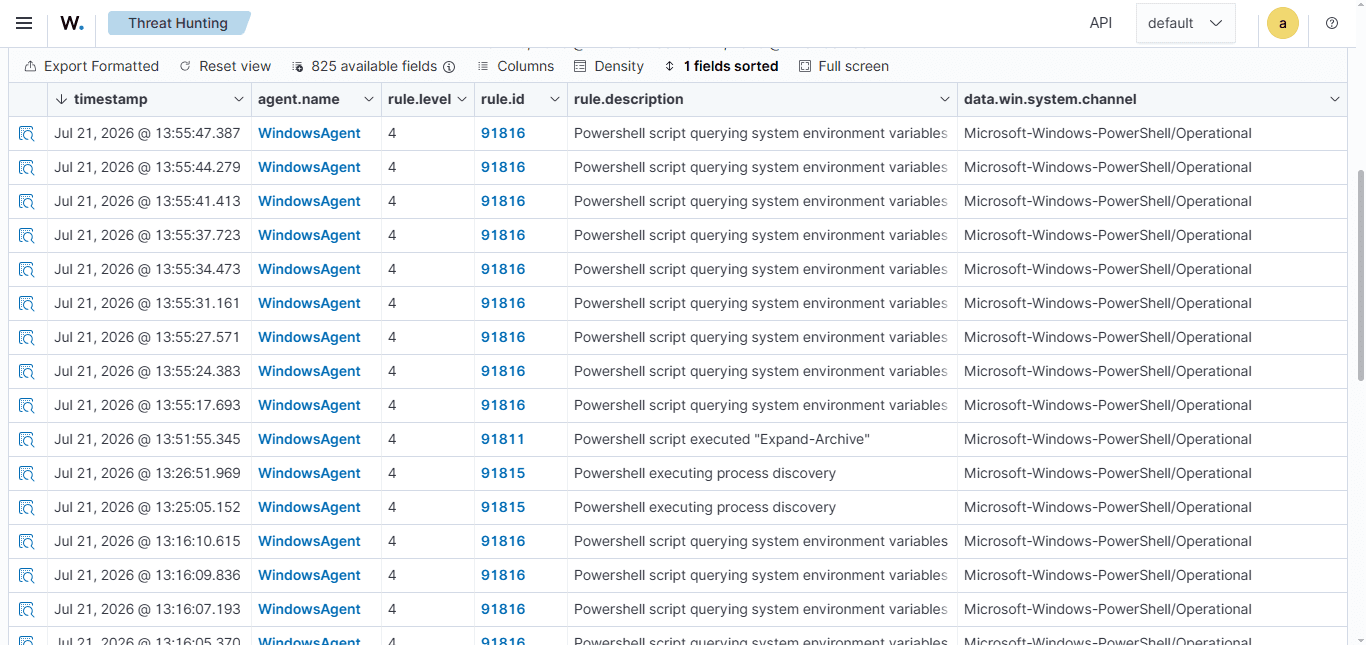Screen dimensions: 1366x645
Task: Open timestamp column header menu arrow
Action: 238,99
